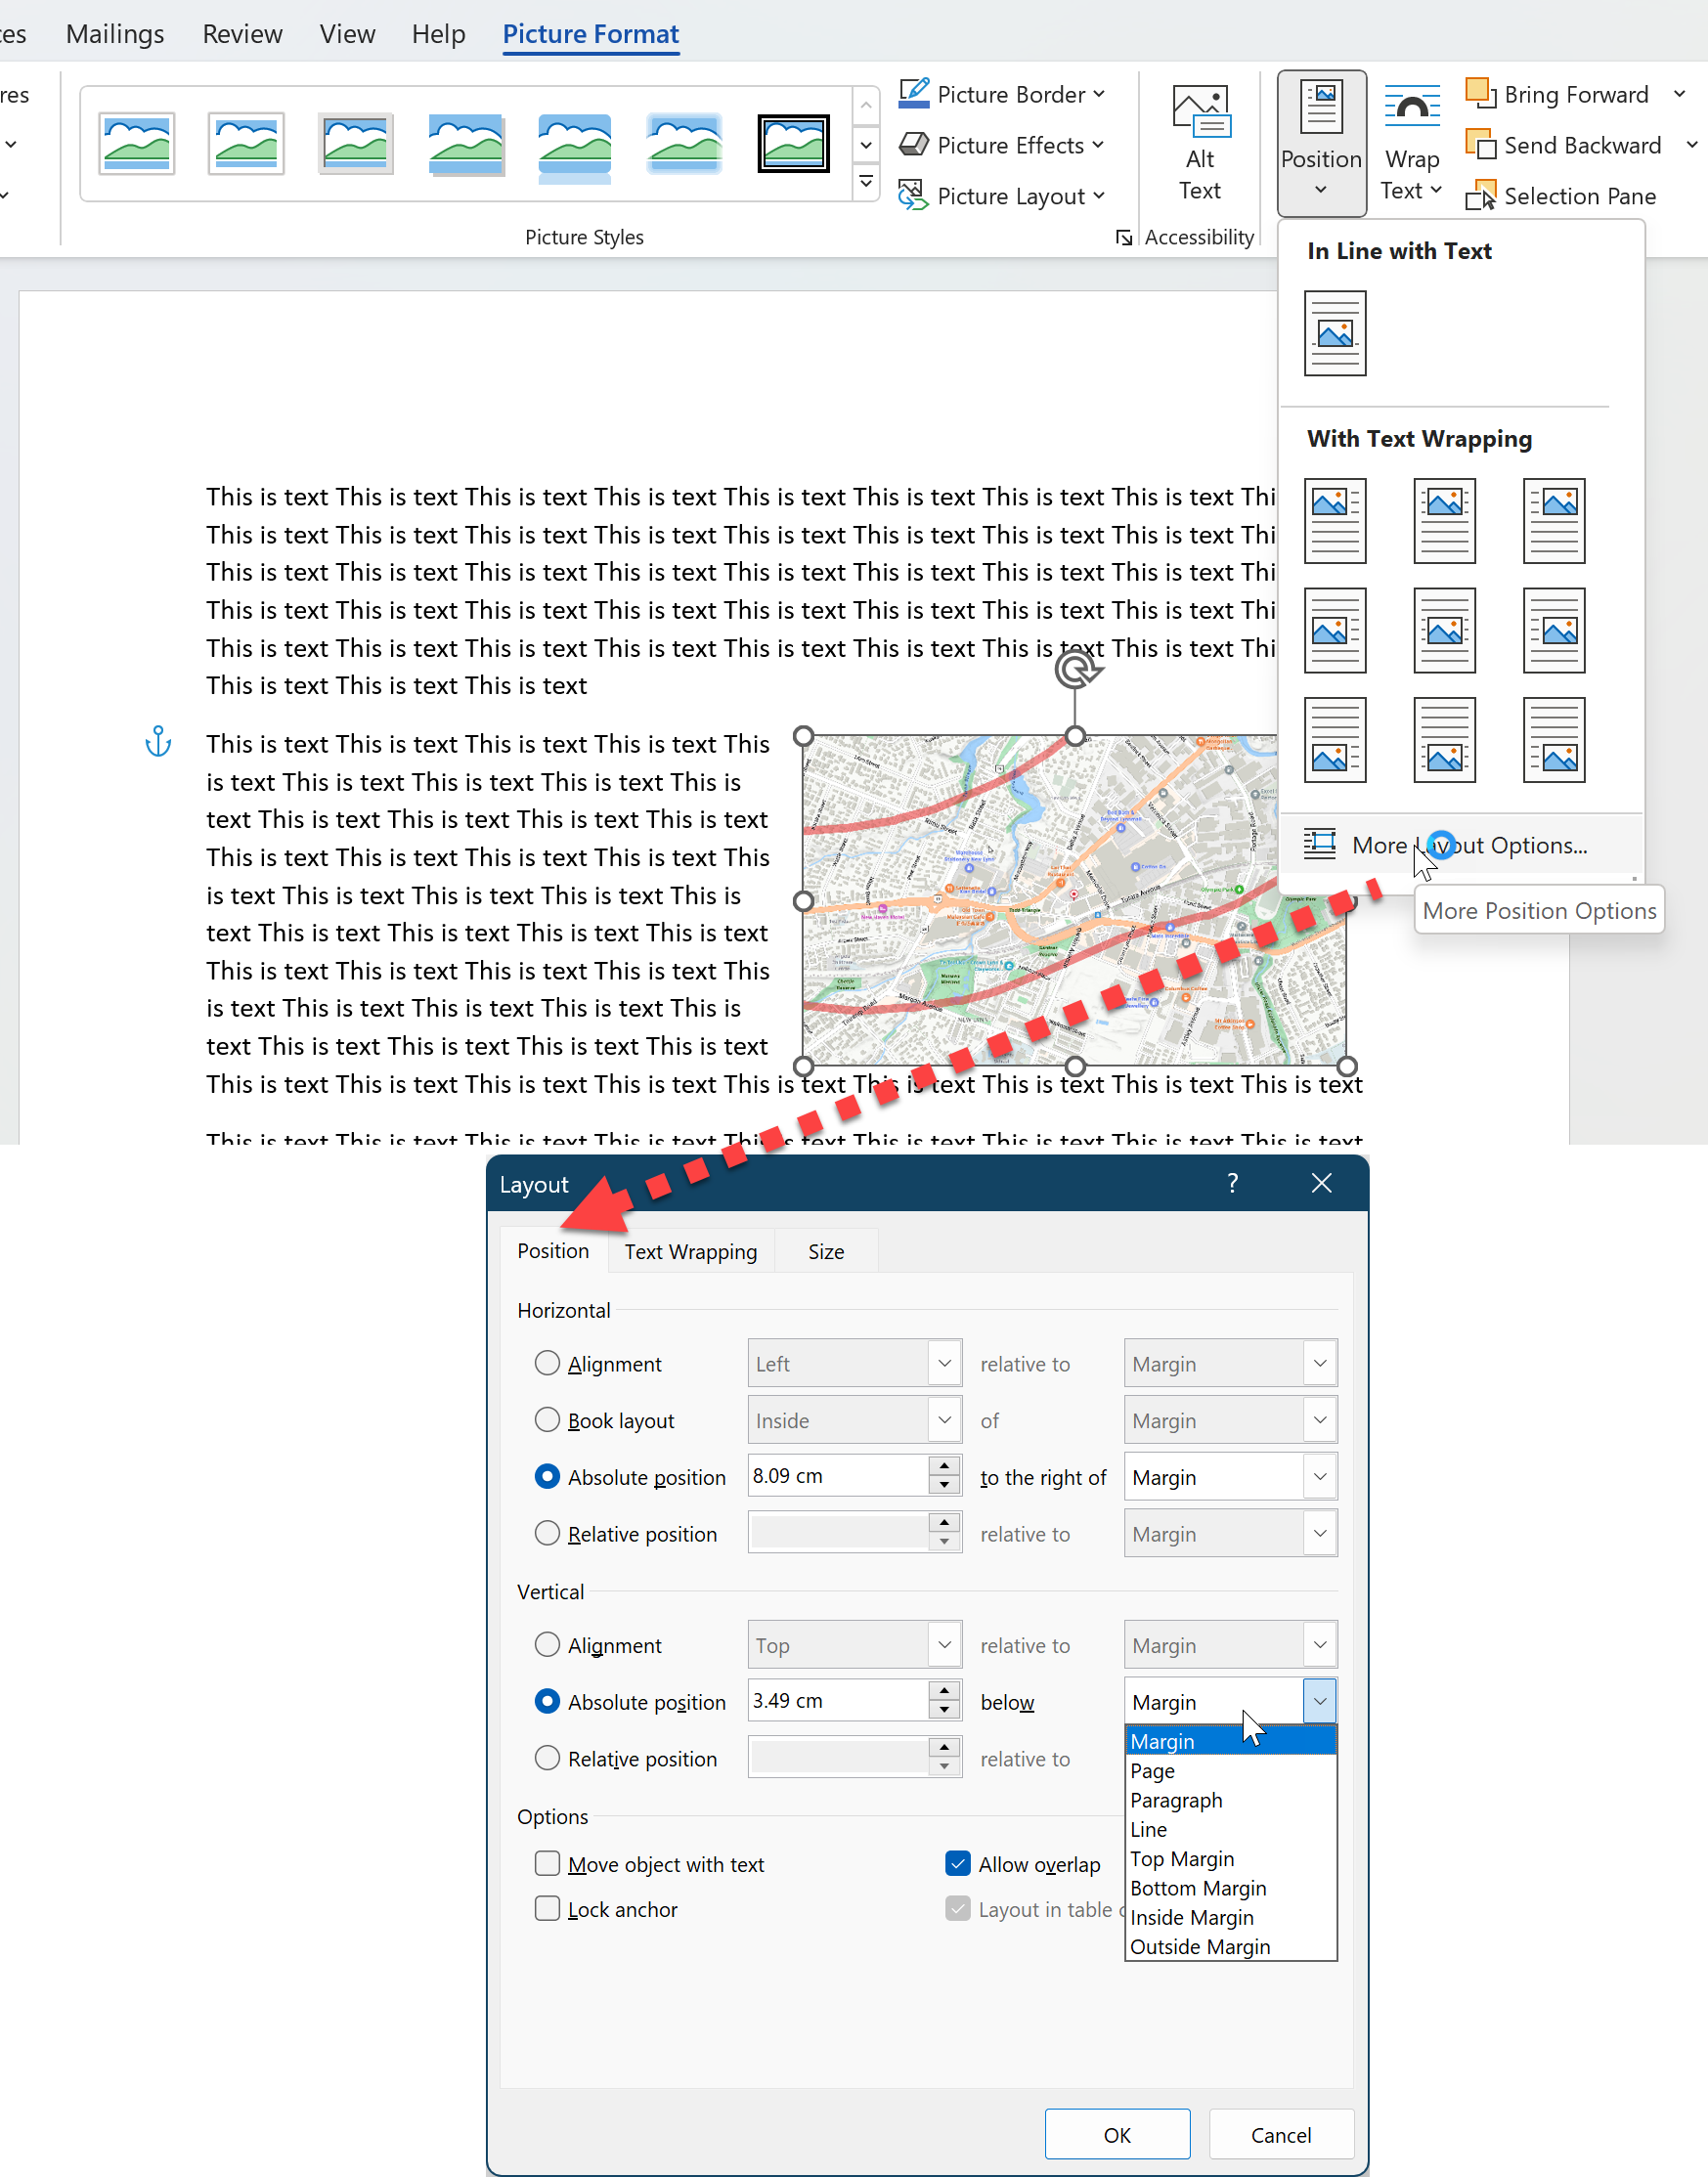Click the horizontal Absolute position value field
The height and width of the screenshot is (2177, 1708).
pyautogui.click(x=838, y=1476)
